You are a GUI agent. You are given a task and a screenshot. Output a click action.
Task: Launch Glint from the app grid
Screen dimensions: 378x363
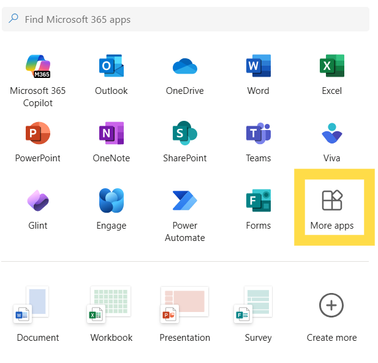tap(38, 201)
